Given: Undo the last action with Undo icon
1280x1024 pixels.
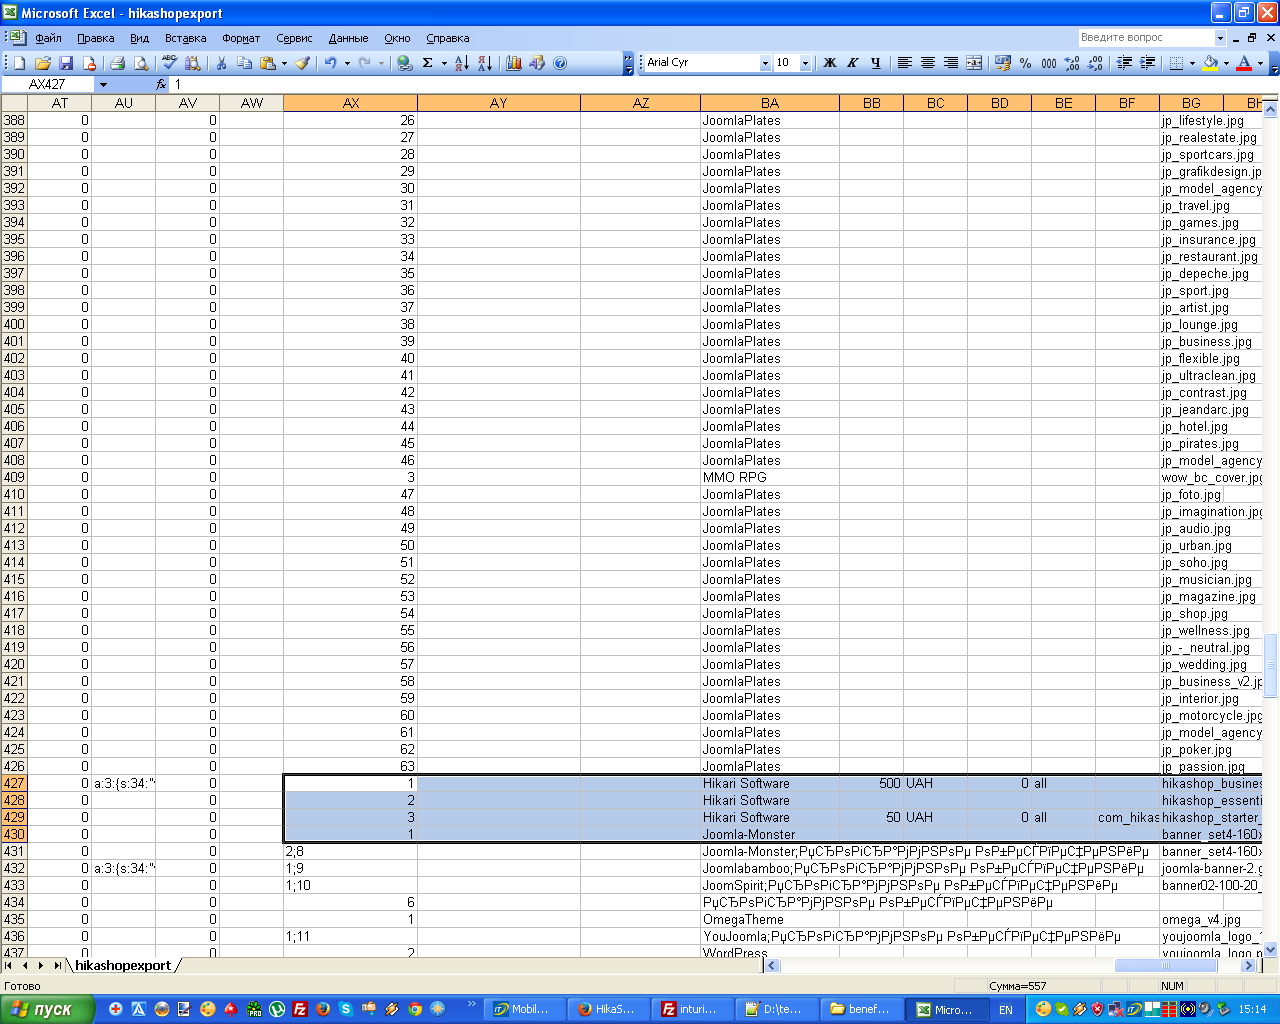Looking at the screenshot, I should point(330,63).
